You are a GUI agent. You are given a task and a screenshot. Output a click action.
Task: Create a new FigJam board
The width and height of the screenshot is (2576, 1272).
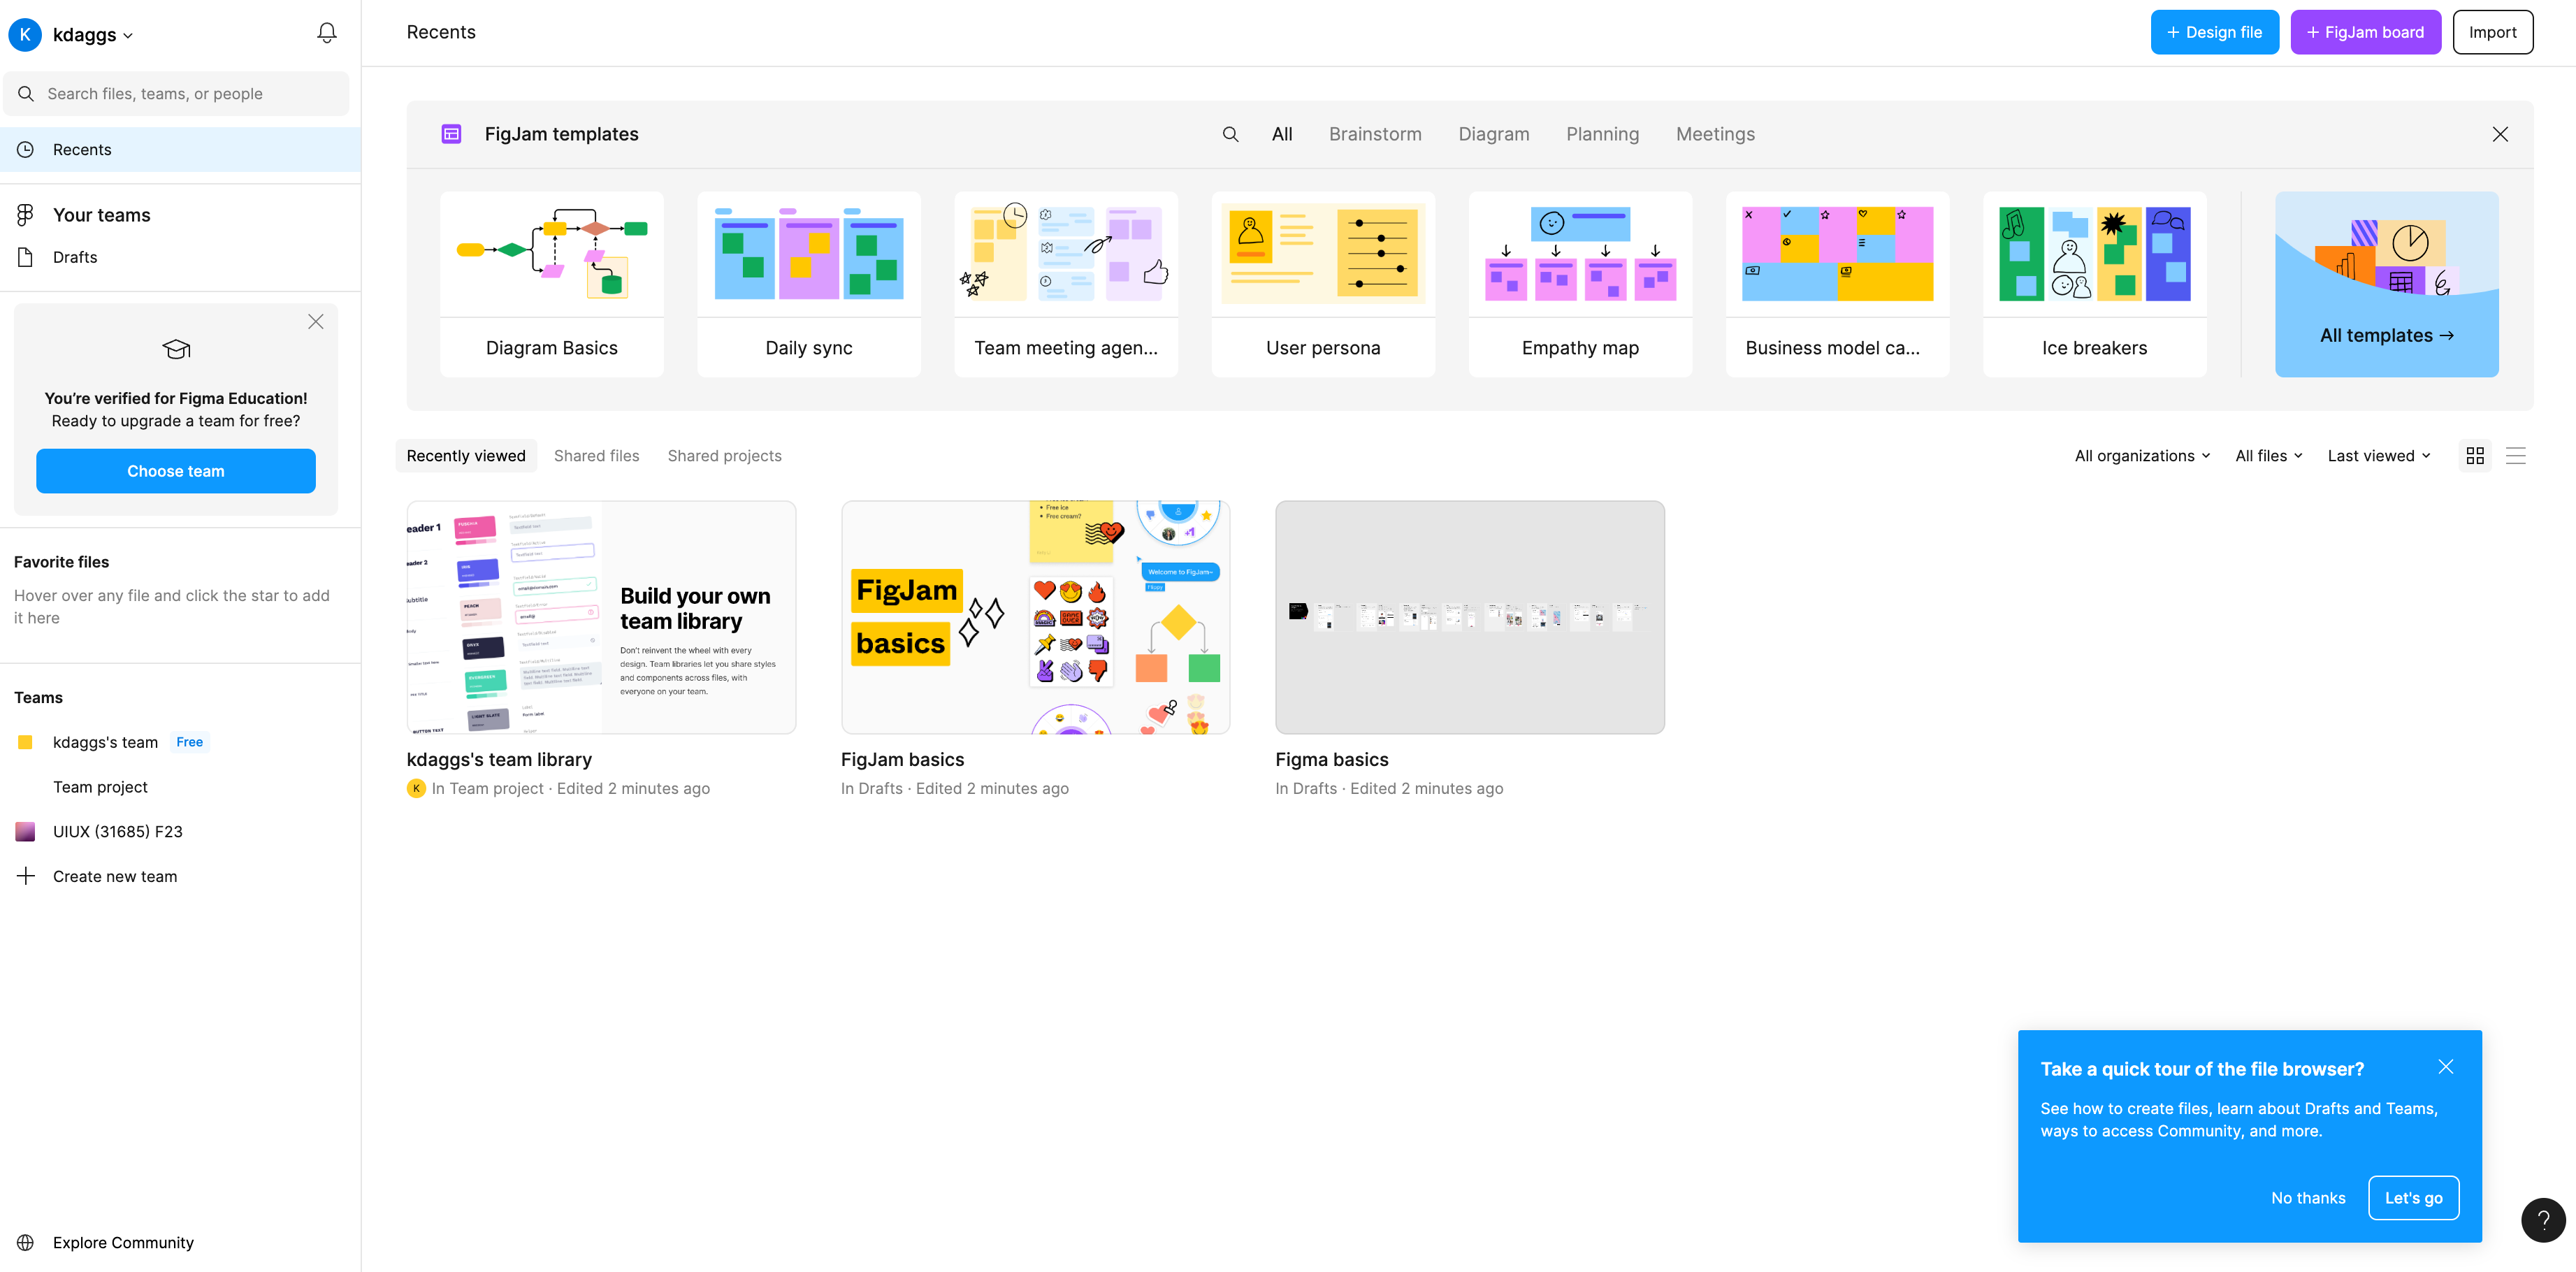coord(2366,32)
